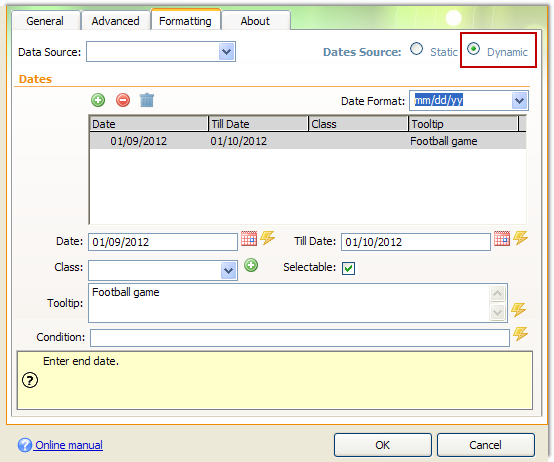Toggle the Selectable checkbox
The width and height of the screenshot is (554, 462).
348,268
